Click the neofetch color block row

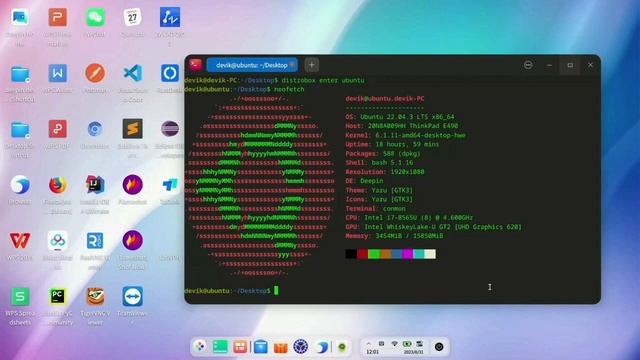click(391, 254)
